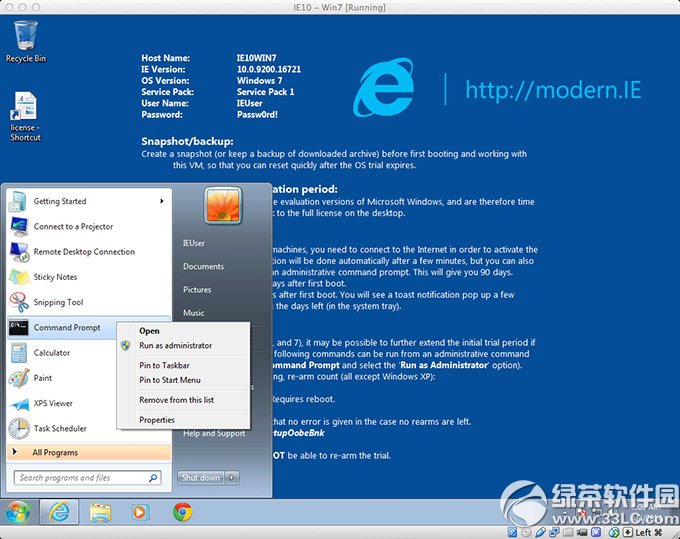Choose Pin to Start Menu

(183, 380)
